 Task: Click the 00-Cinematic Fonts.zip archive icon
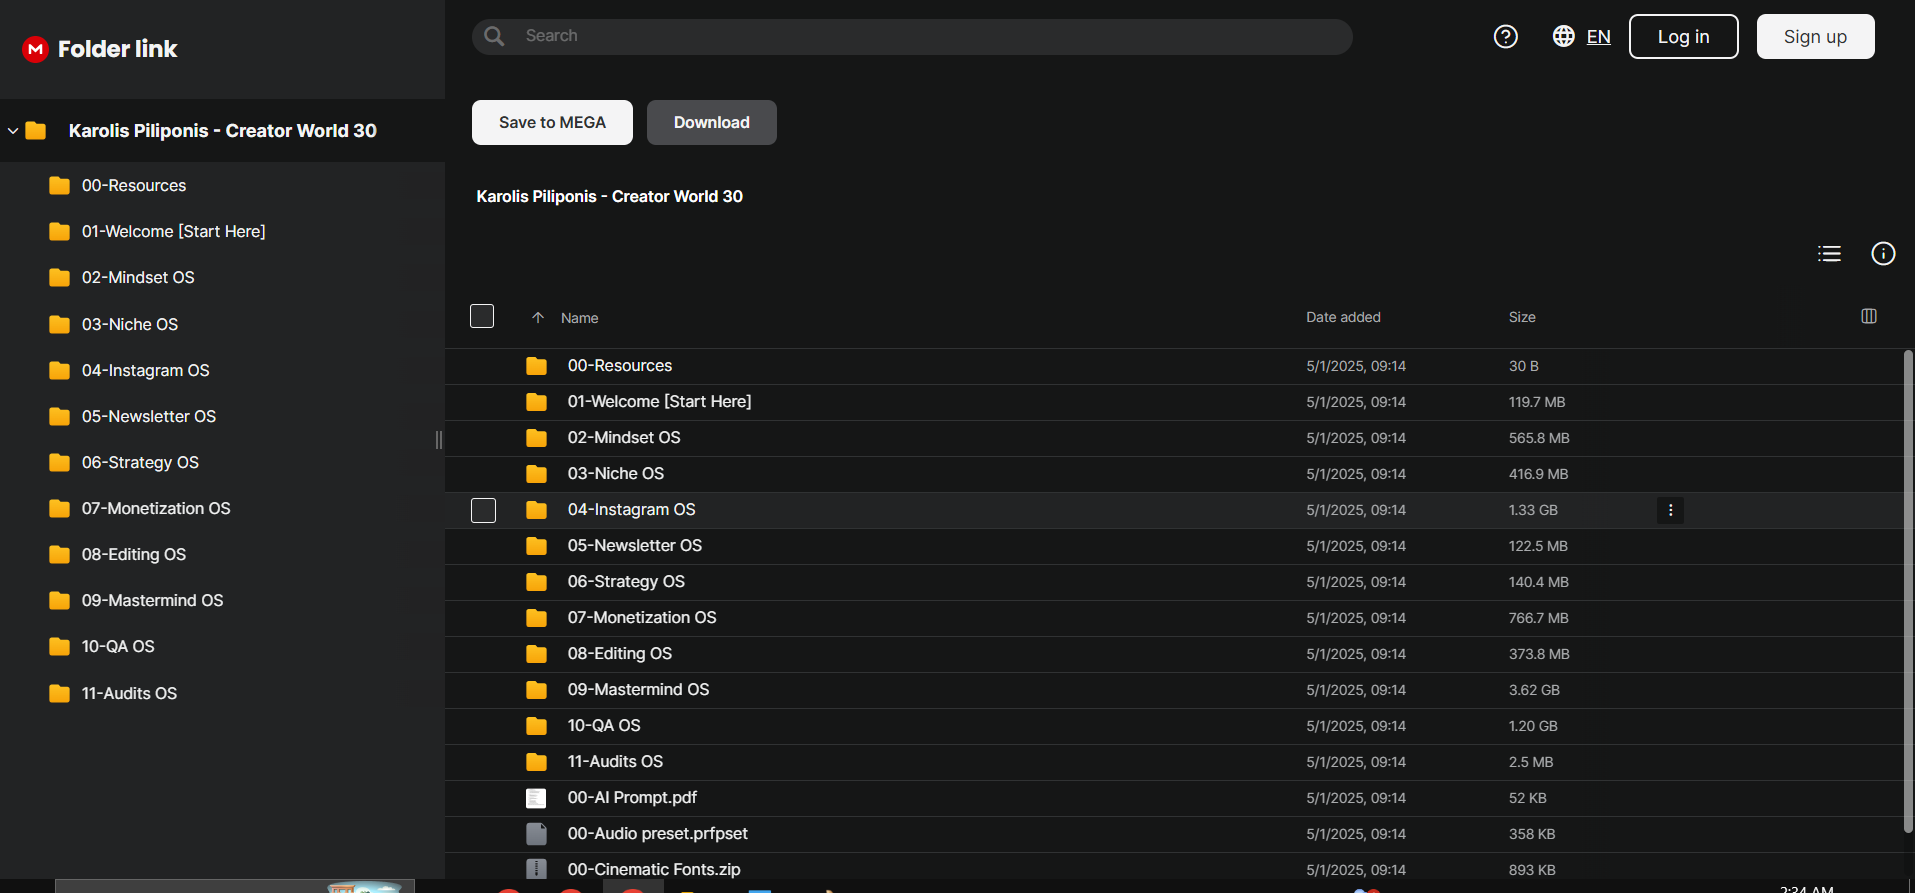[x=537, y=869]
